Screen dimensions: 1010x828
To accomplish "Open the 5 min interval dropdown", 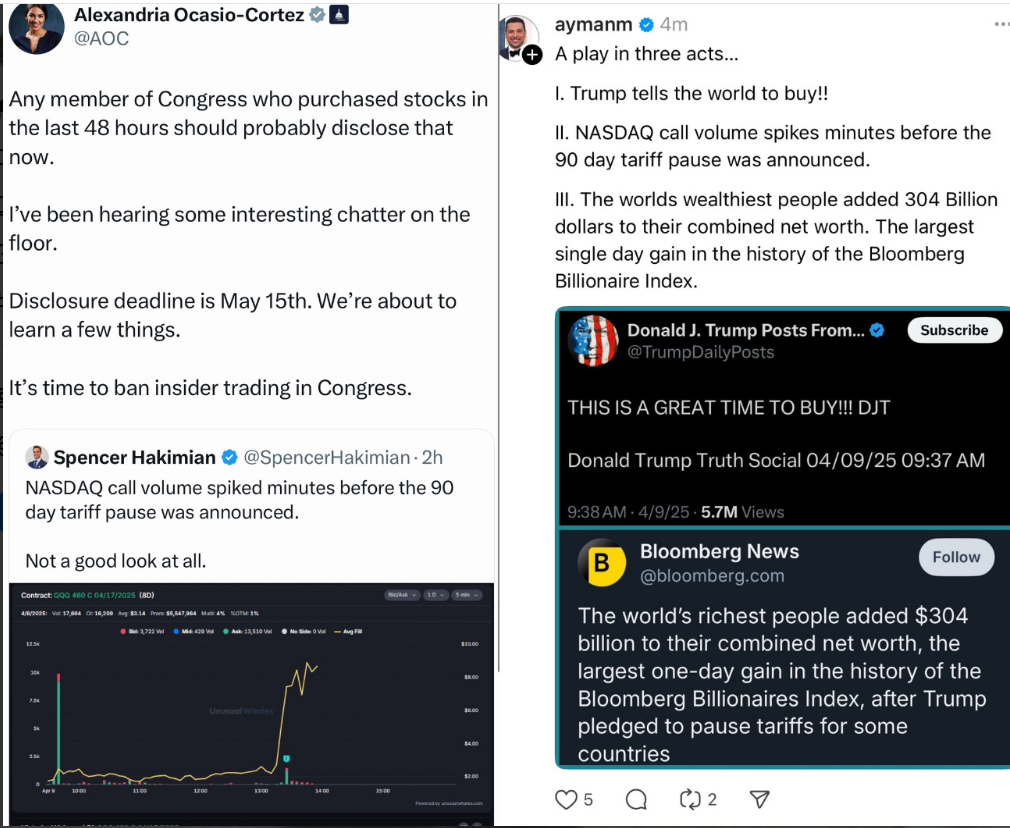I will 465,595.
